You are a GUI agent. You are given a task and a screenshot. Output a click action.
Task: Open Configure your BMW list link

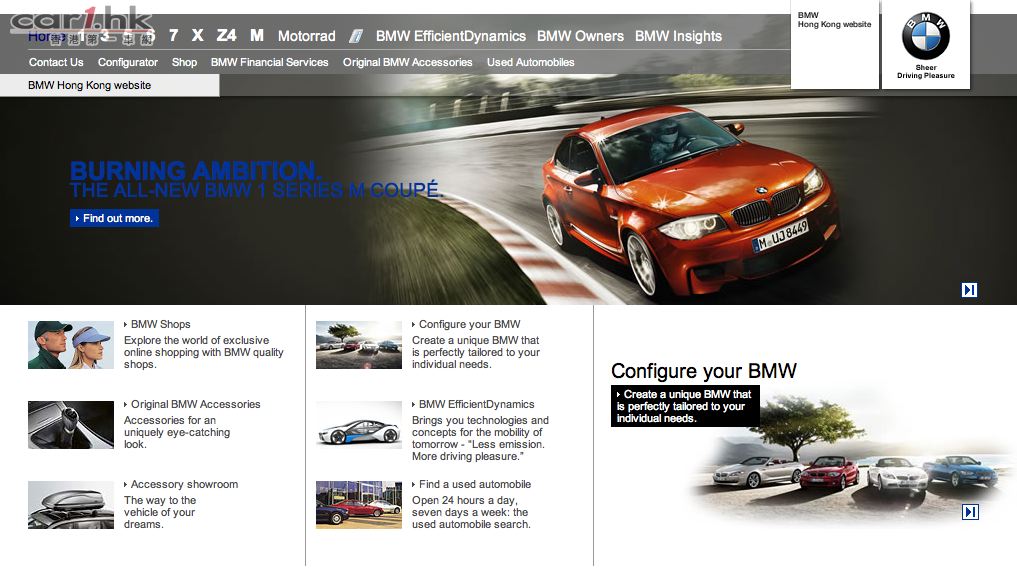[469, 324]
